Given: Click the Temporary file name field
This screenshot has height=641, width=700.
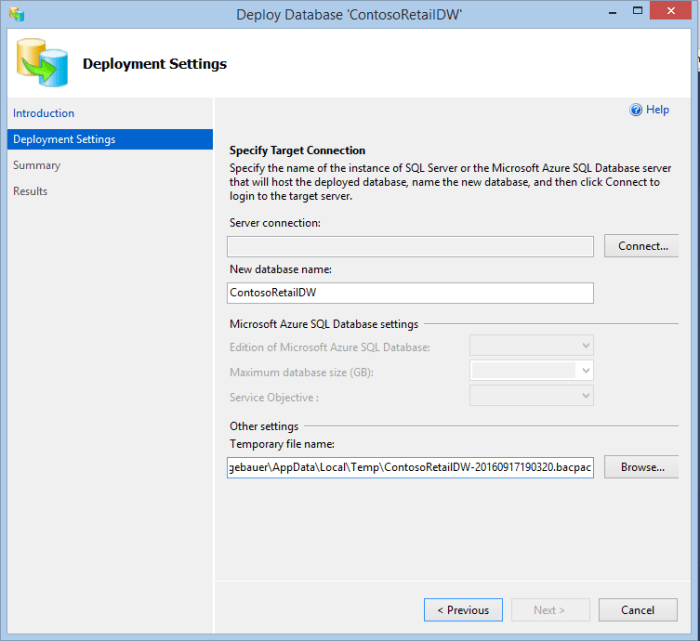Looking at the screenshot, I should pyautogui.click(x=411, y=467).
